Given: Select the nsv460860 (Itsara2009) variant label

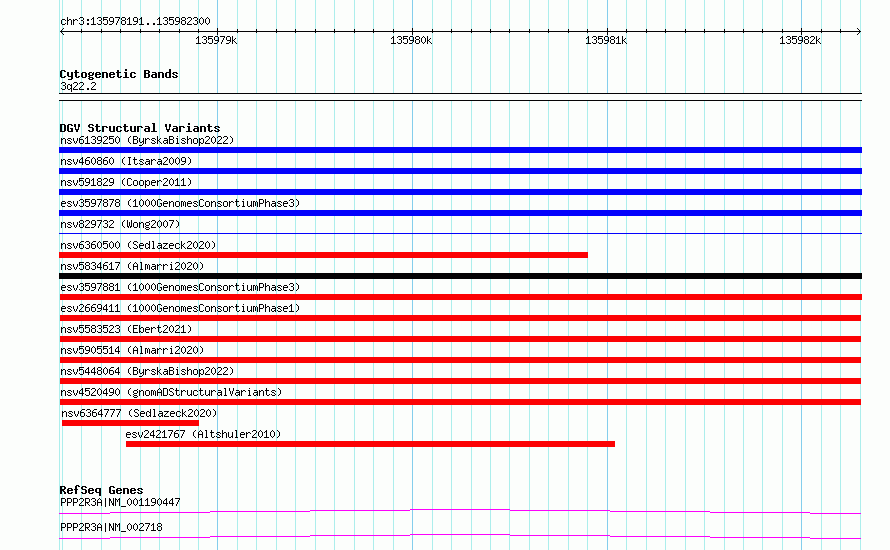Looking at the screenshot, I should (x=126, y=161).
